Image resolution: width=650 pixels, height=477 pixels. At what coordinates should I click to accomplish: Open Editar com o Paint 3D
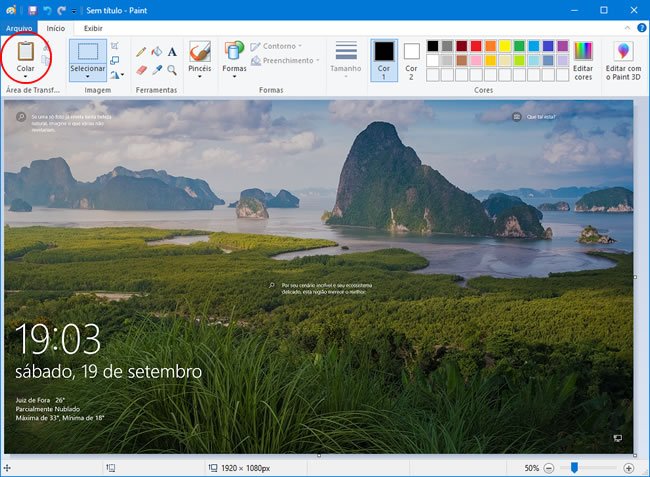point(624,61)
